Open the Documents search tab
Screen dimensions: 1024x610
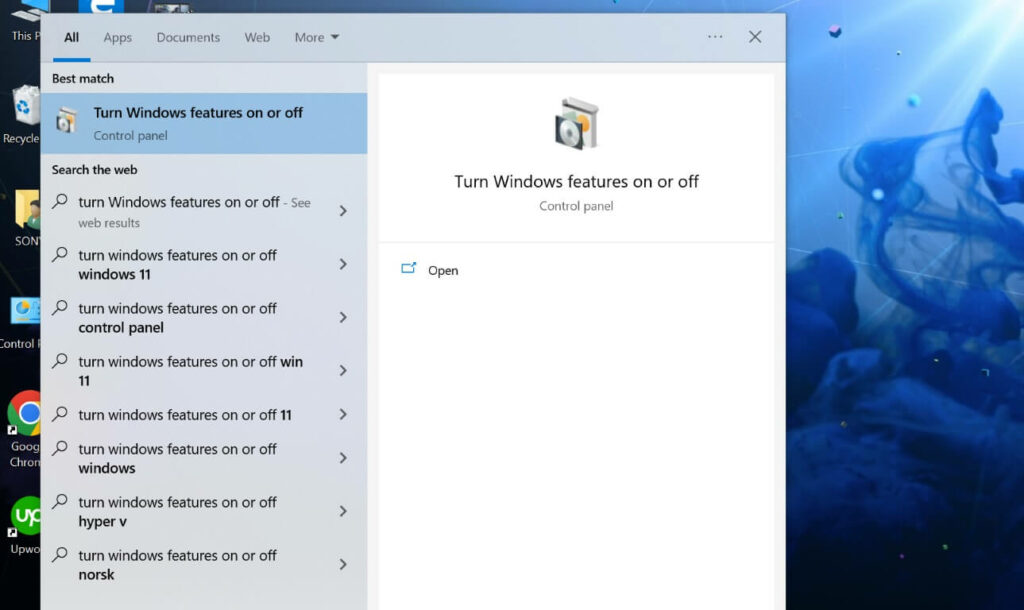(x=188, y=38)
